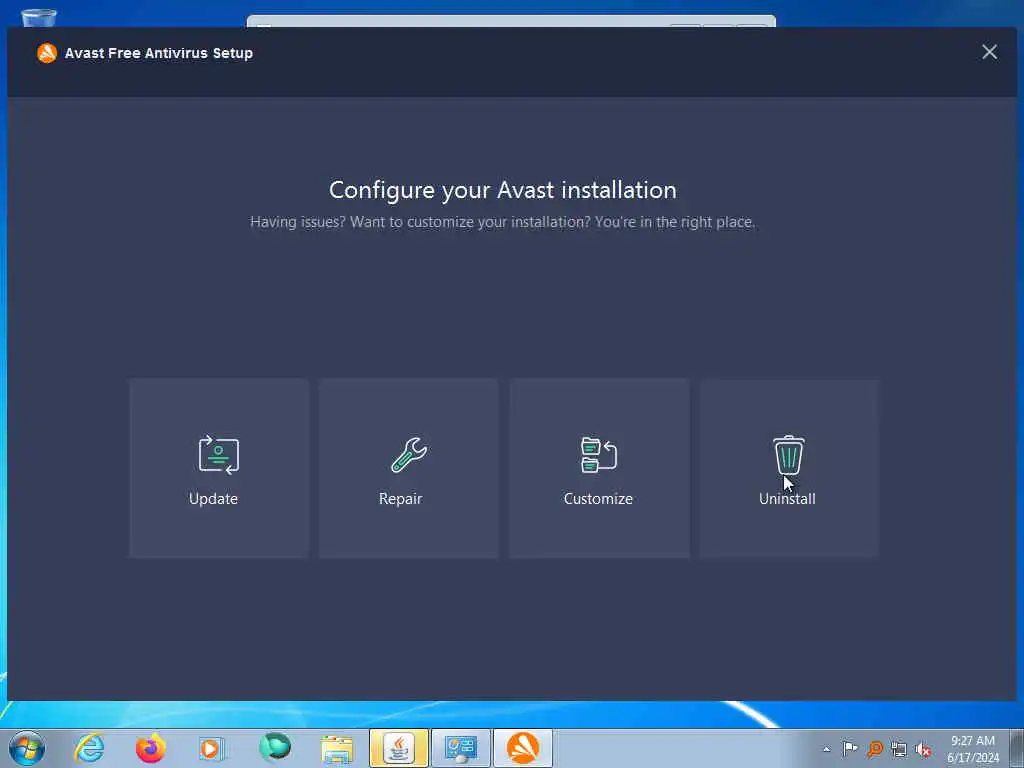Click the "Having issues?" subtitle text

tap(502, 222)
